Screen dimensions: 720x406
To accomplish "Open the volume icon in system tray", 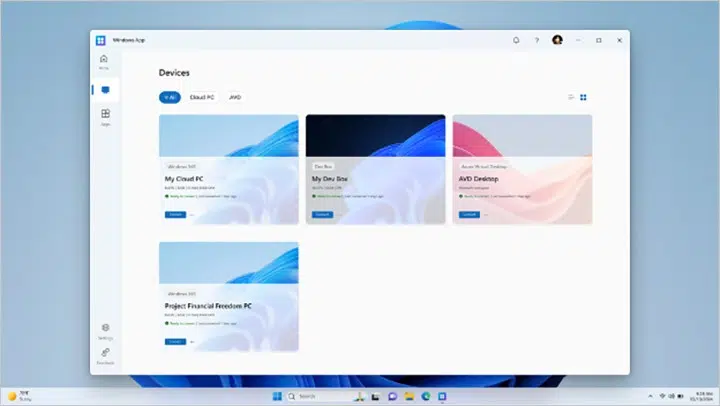I will coord(671,396).
